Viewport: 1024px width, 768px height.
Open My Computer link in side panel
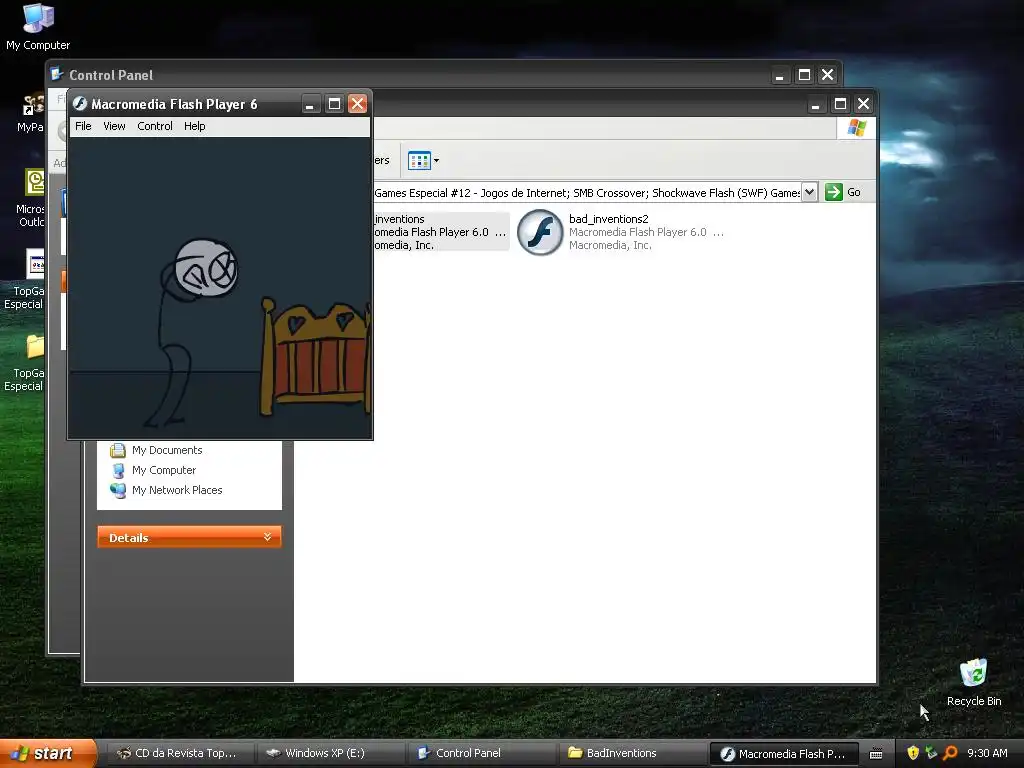coord(164,470)
